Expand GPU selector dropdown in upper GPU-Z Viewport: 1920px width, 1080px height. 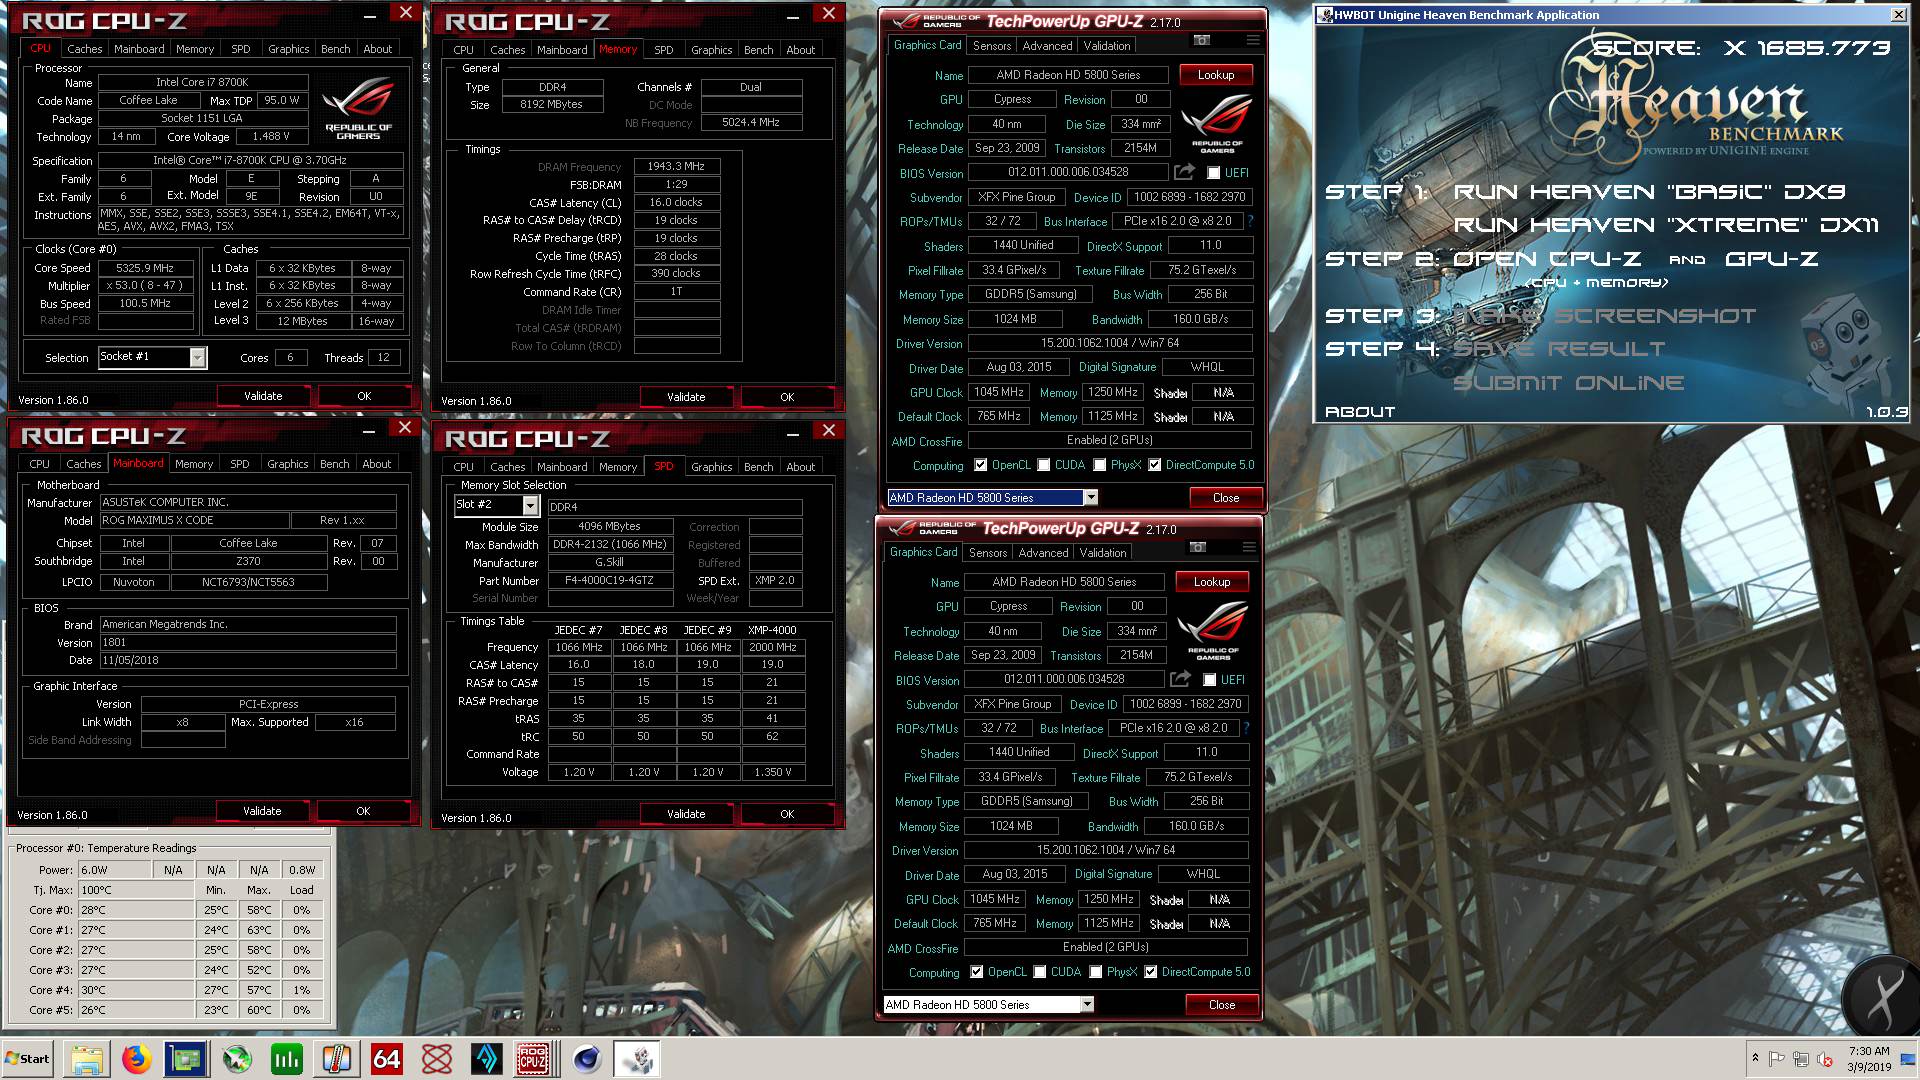(1091, 498)
